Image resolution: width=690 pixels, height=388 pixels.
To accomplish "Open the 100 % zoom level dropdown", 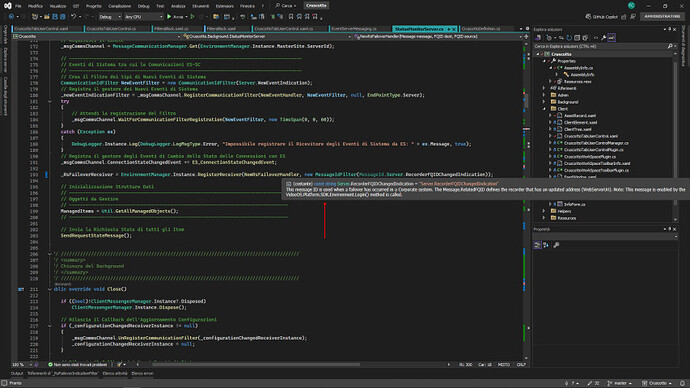I will click(x=22, y=365).
